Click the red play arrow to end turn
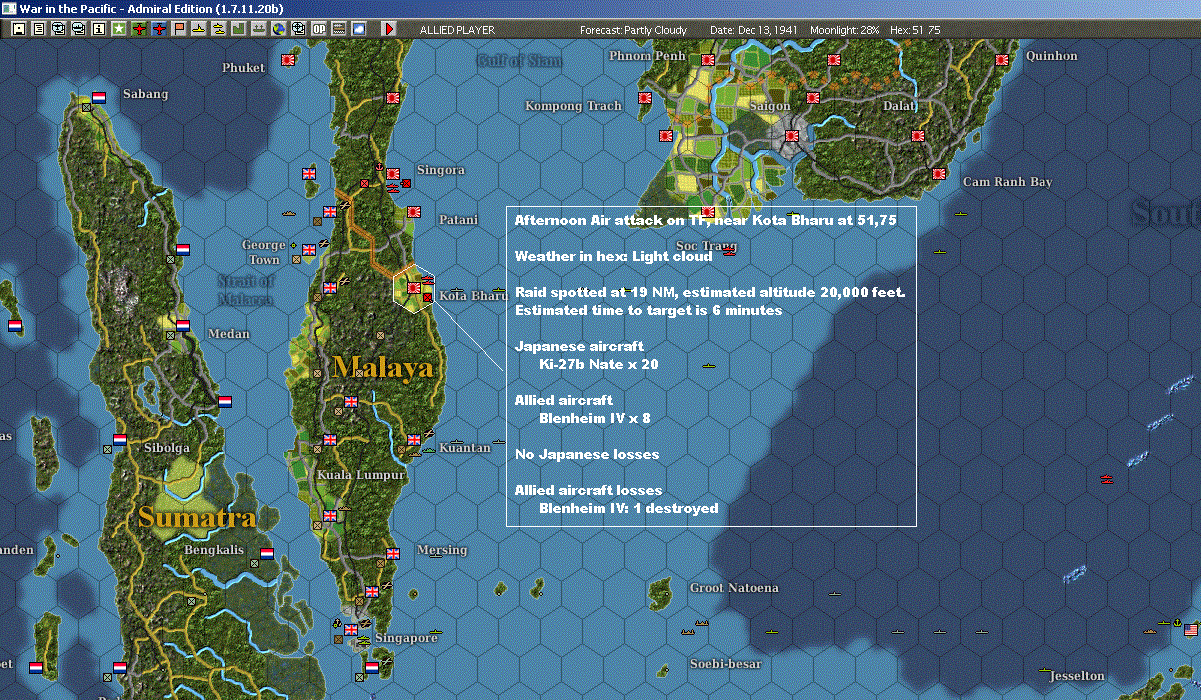The image size is (1201, 700). pyautogui.click(x=389, y=29)
